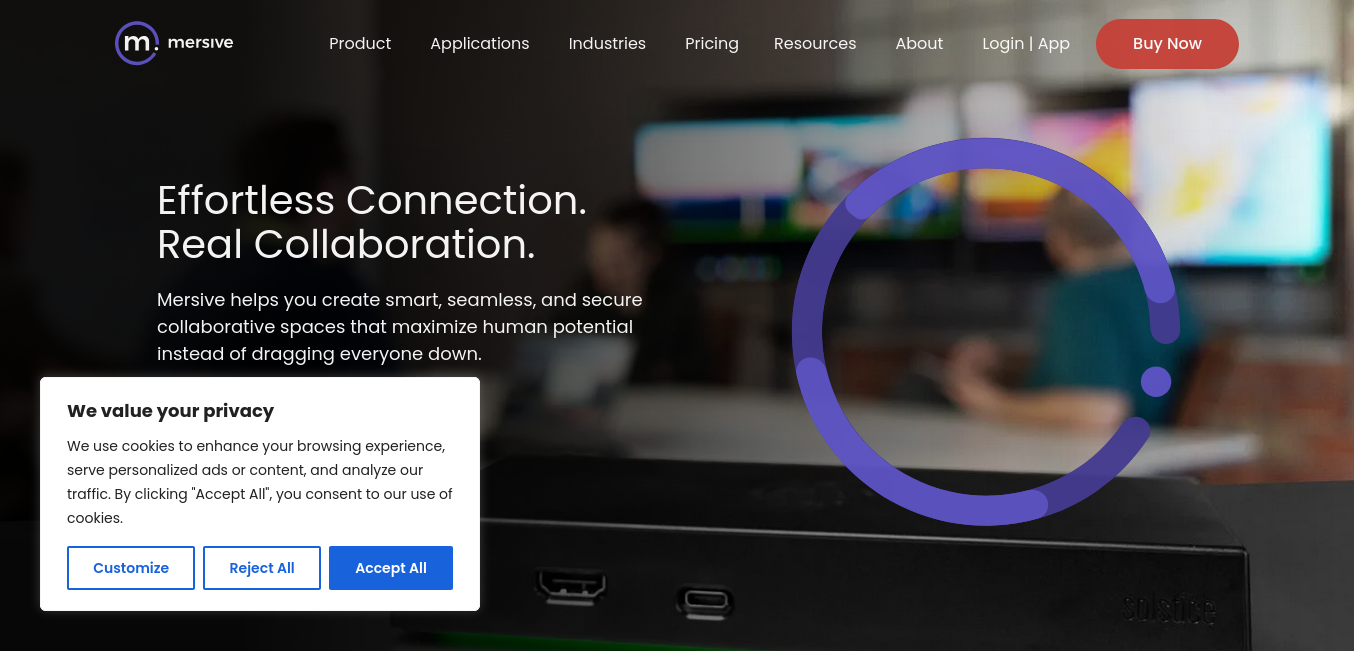Image resolution: width=1366 pixels, height=651 pixels.
Task: Click the HDMI port on the device
Action: tap(571, 585)
